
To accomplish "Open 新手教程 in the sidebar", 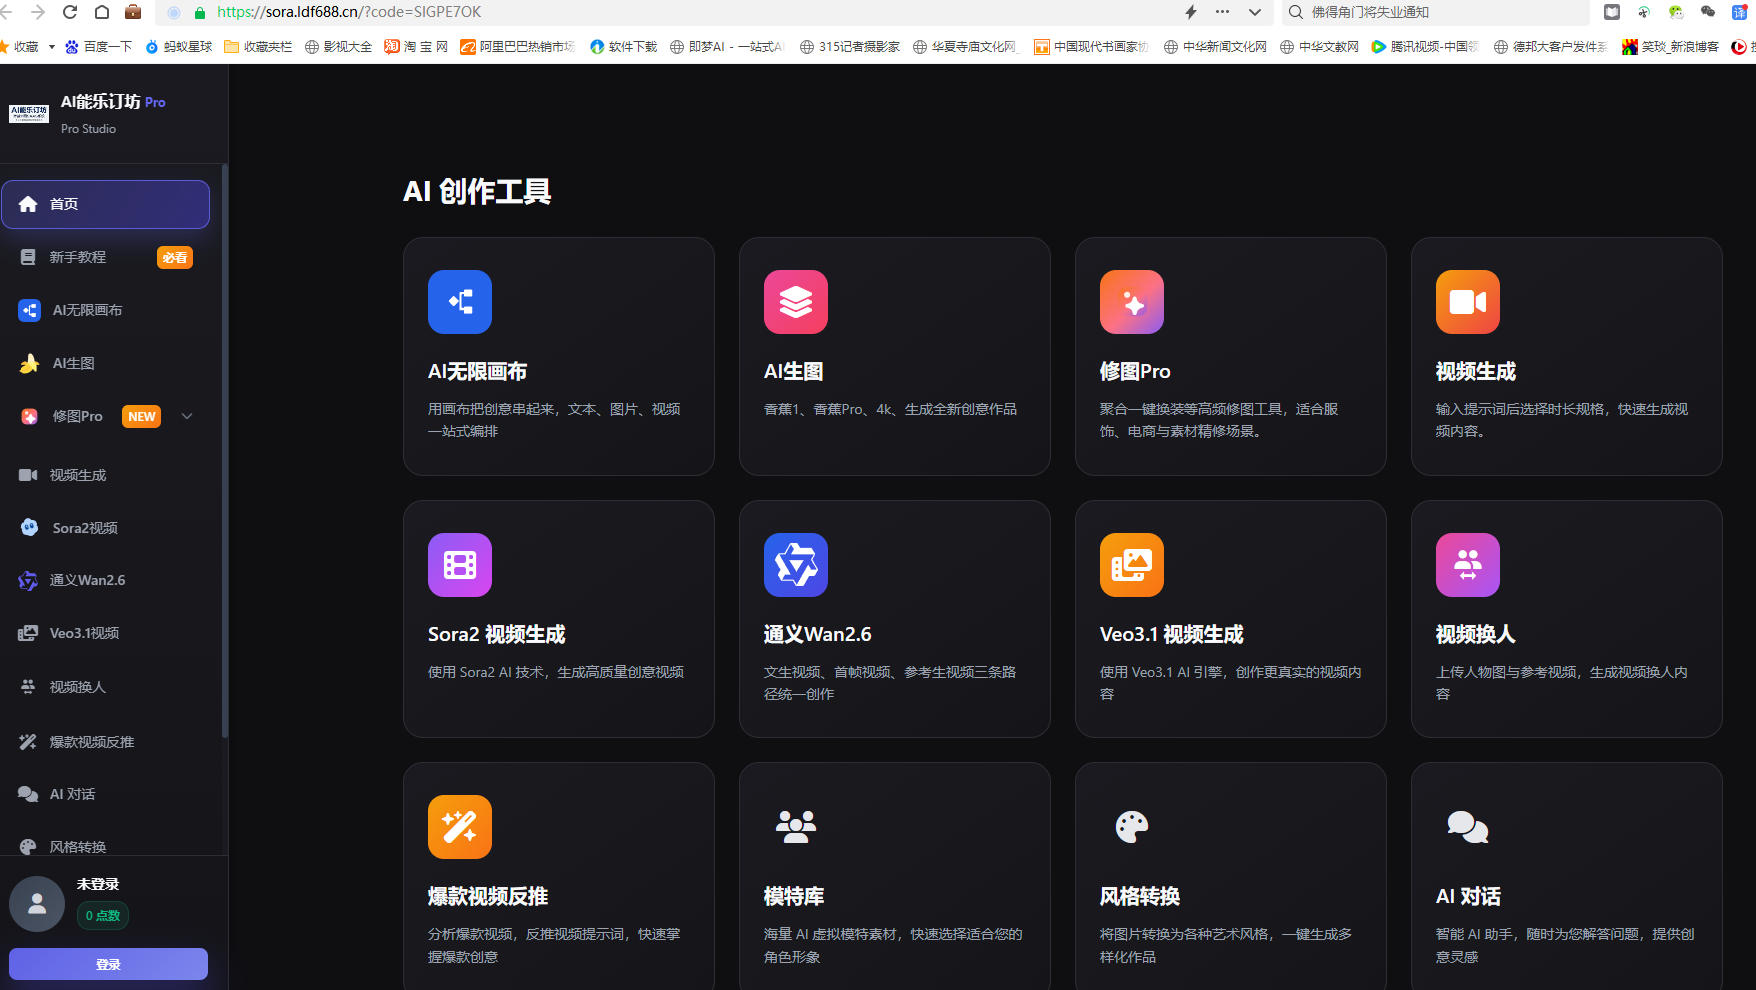I will tap(105, 257).
